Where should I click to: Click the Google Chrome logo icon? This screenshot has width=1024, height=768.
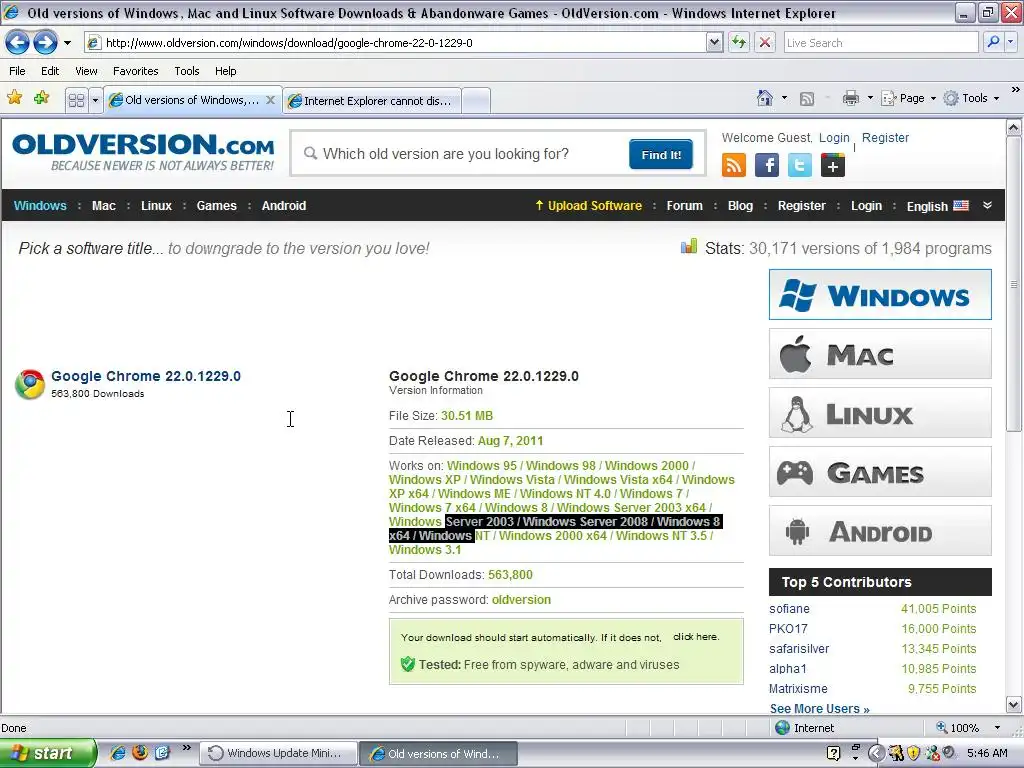pyautogui.click(x=30, y=384)
